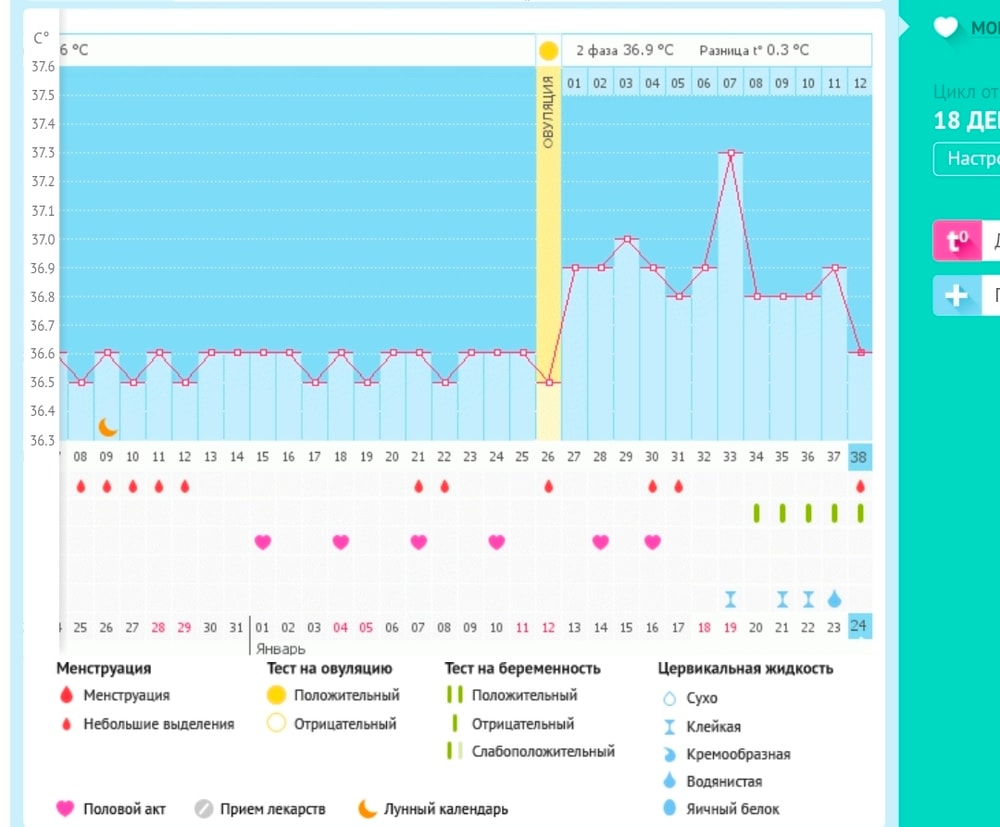Select the pink heart marker on day 15
The image size is (1000, 827).
[263, 542]
